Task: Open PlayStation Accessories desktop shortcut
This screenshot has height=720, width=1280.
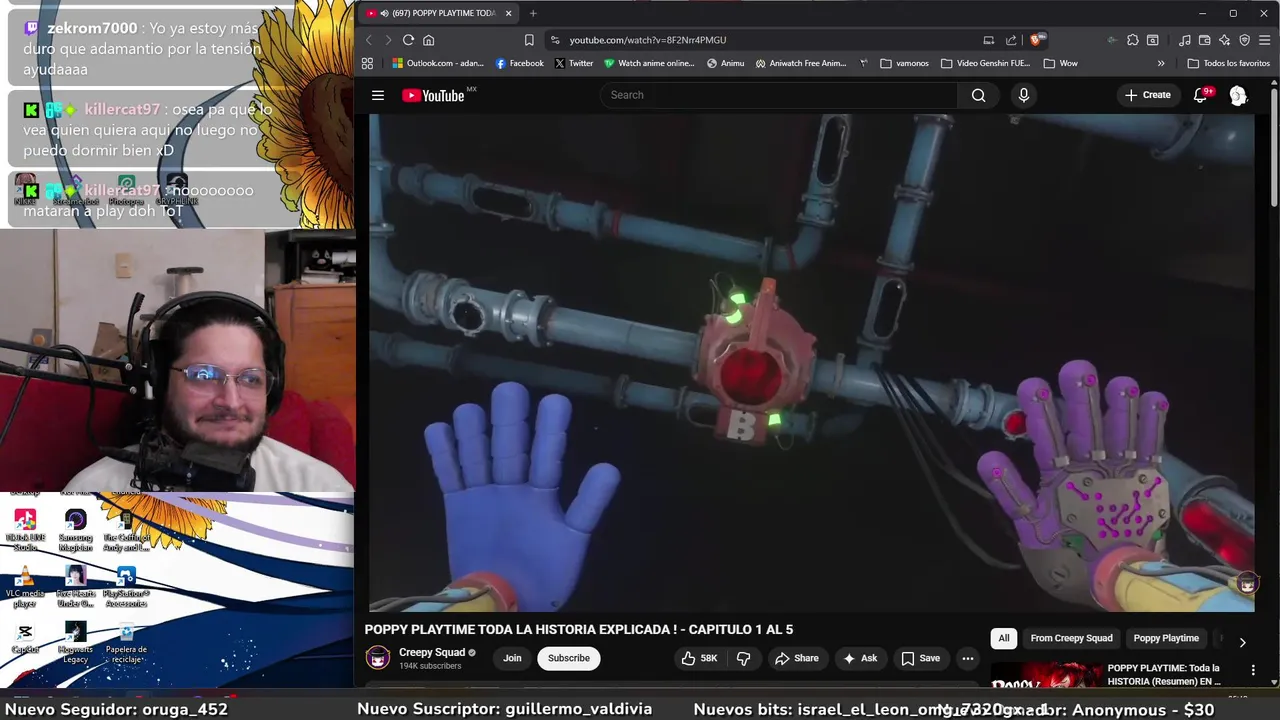Action: coord(126,586)
